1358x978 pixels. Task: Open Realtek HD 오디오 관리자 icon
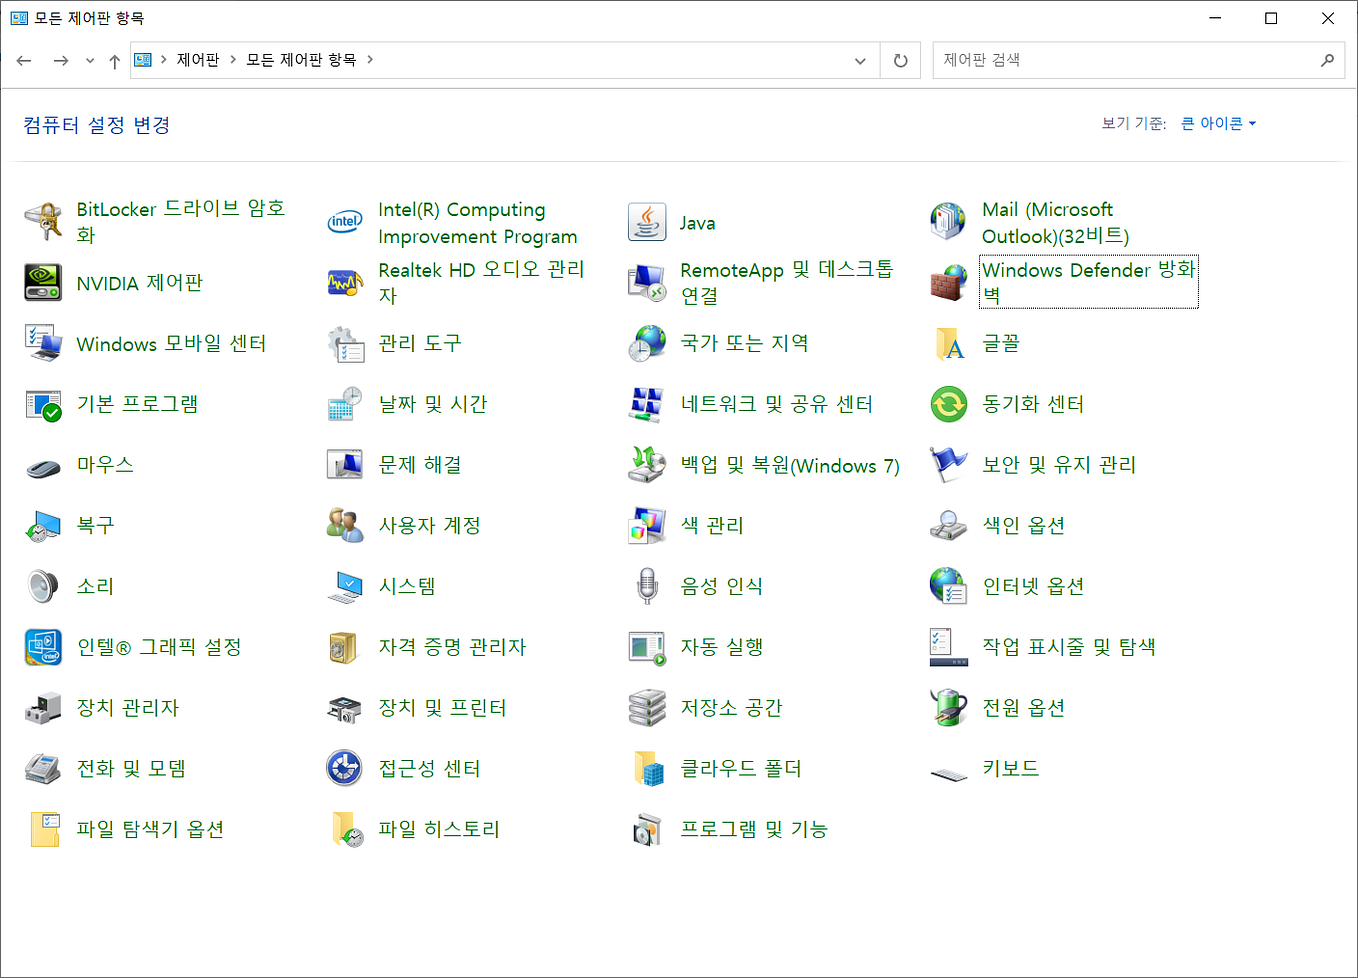click(345, 283)
